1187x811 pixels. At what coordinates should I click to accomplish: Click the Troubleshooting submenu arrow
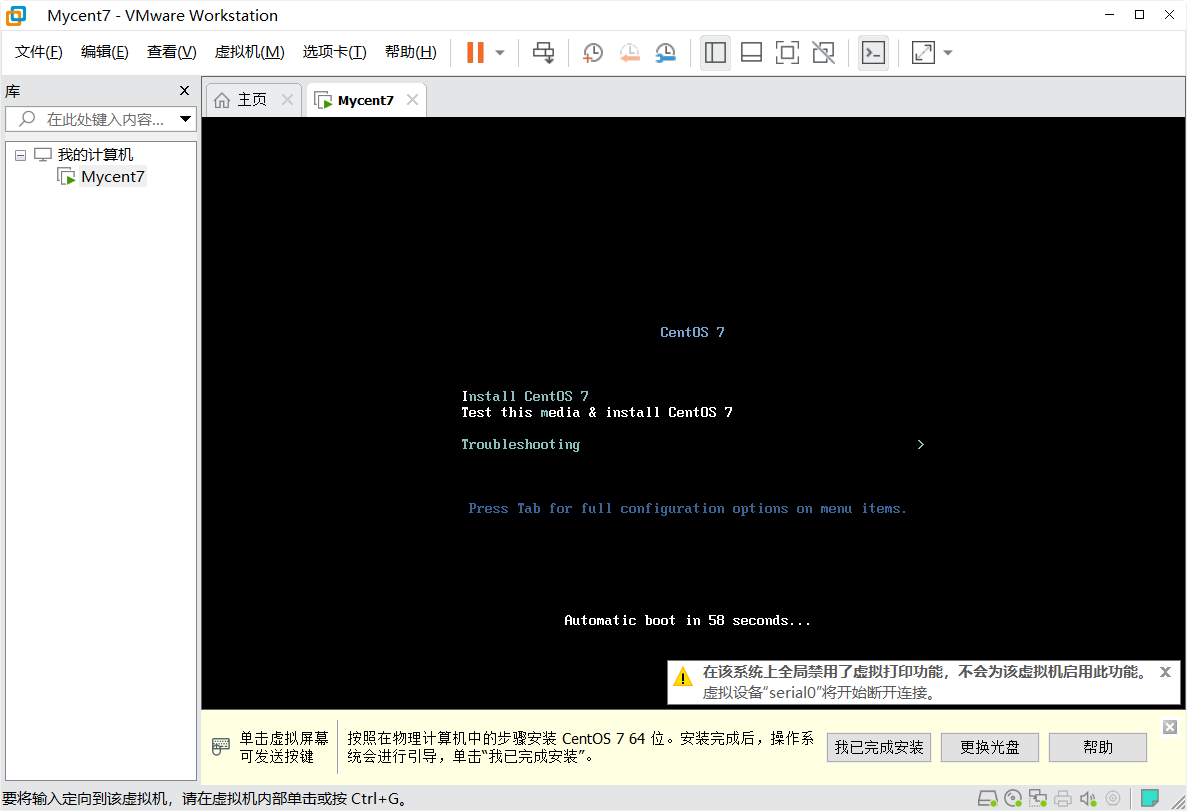pyautogui.click(x=921, y=444)
